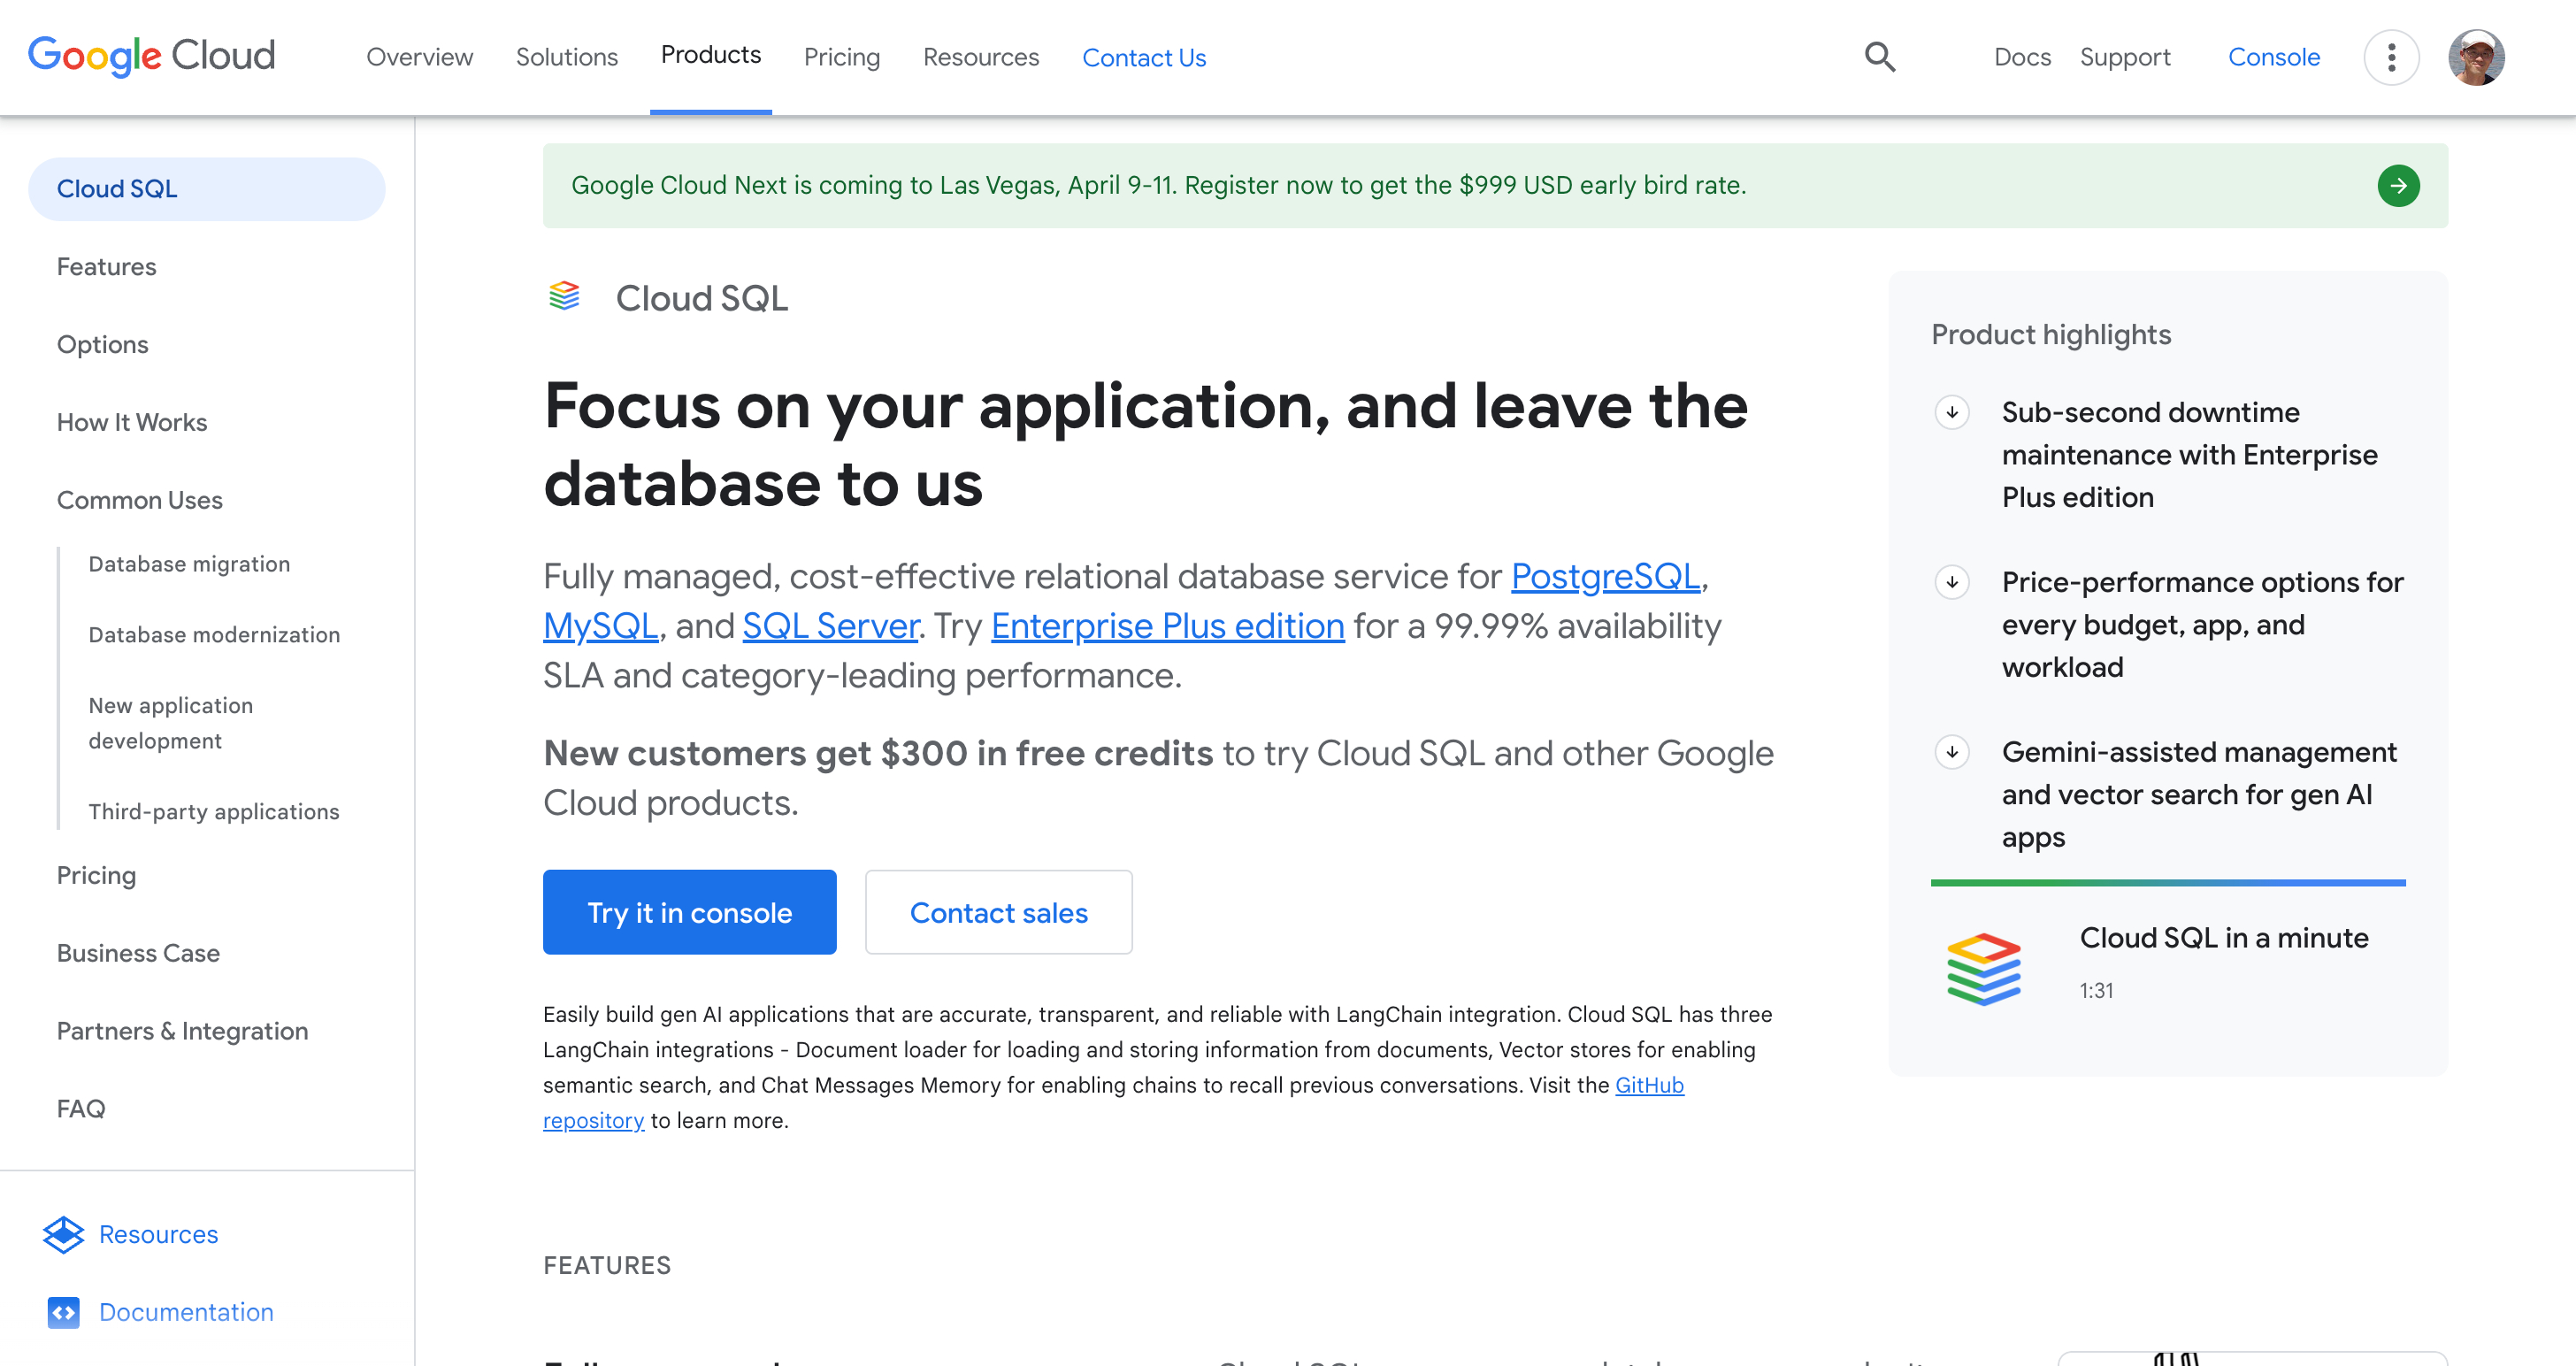Go to Business Case section
The width and height of the screenshot is (2576, 1366).
click(138, 953)
